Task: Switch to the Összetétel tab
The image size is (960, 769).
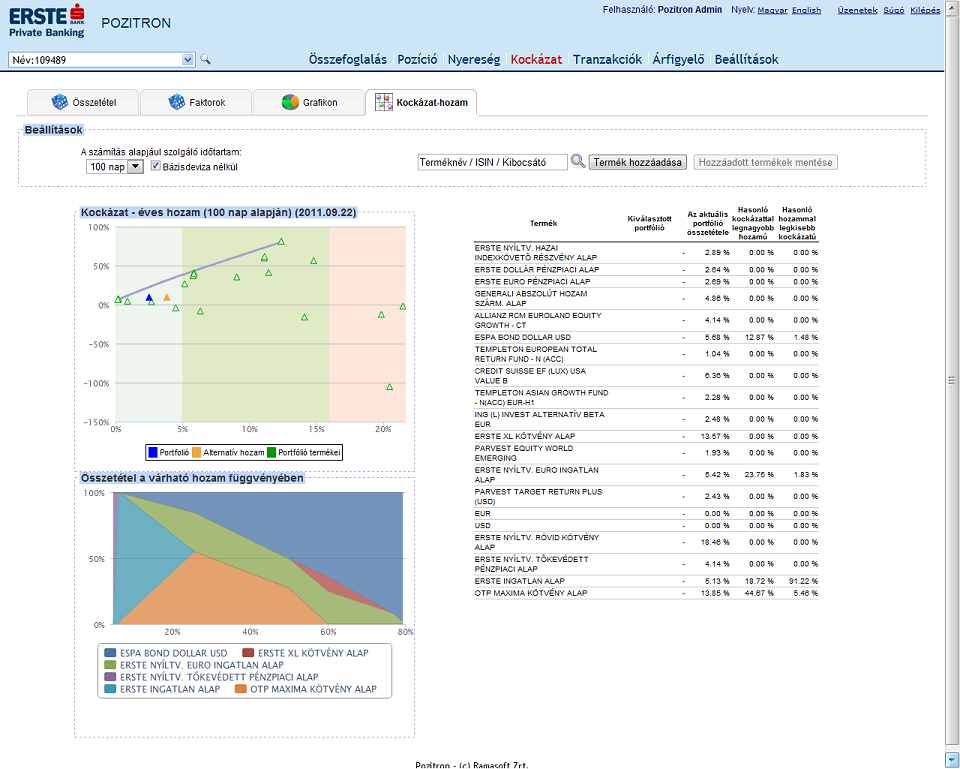Action: coord(83,102)
